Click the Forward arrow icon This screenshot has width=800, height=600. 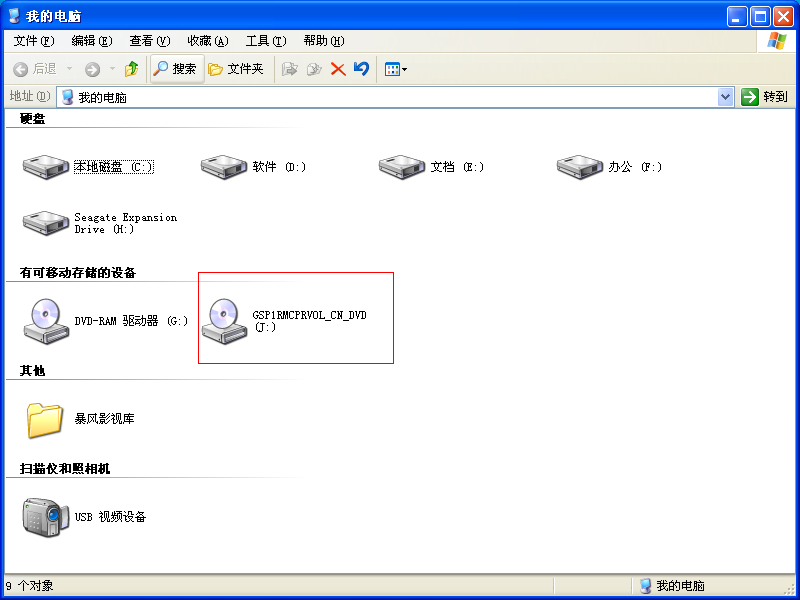click(92, 69)
